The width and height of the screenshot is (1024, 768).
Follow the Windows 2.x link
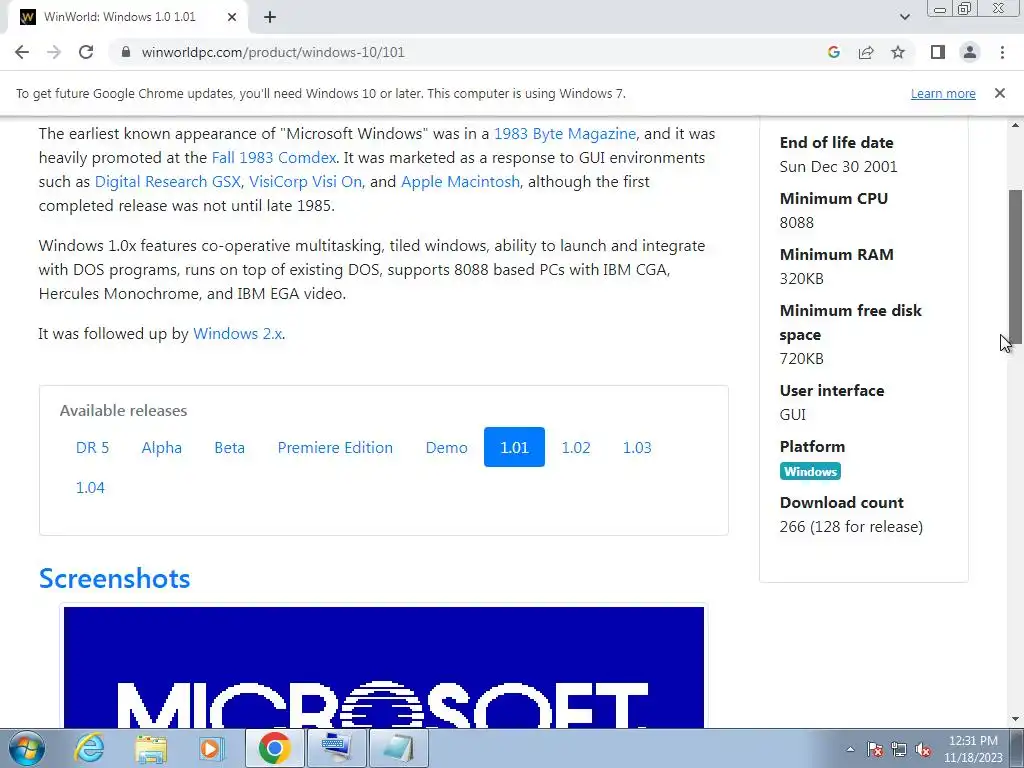coord(238,334)
